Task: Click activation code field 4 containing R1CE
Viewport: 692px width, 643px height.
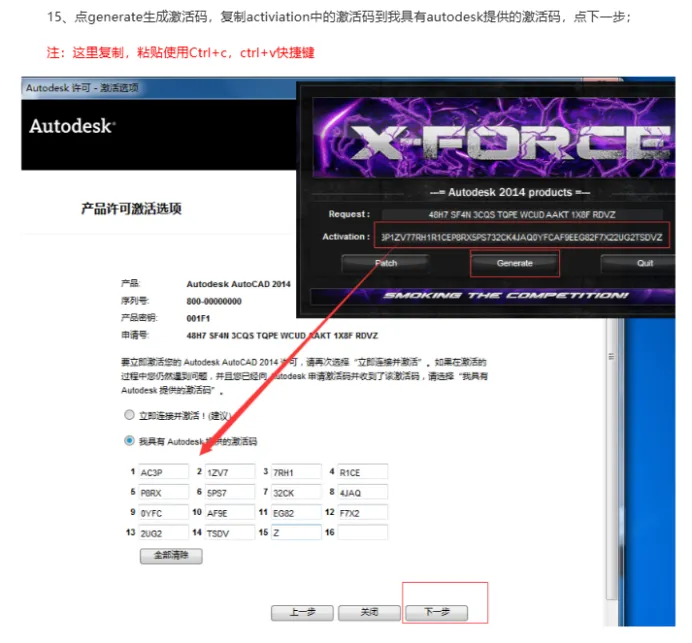Action: pos(363,472)
